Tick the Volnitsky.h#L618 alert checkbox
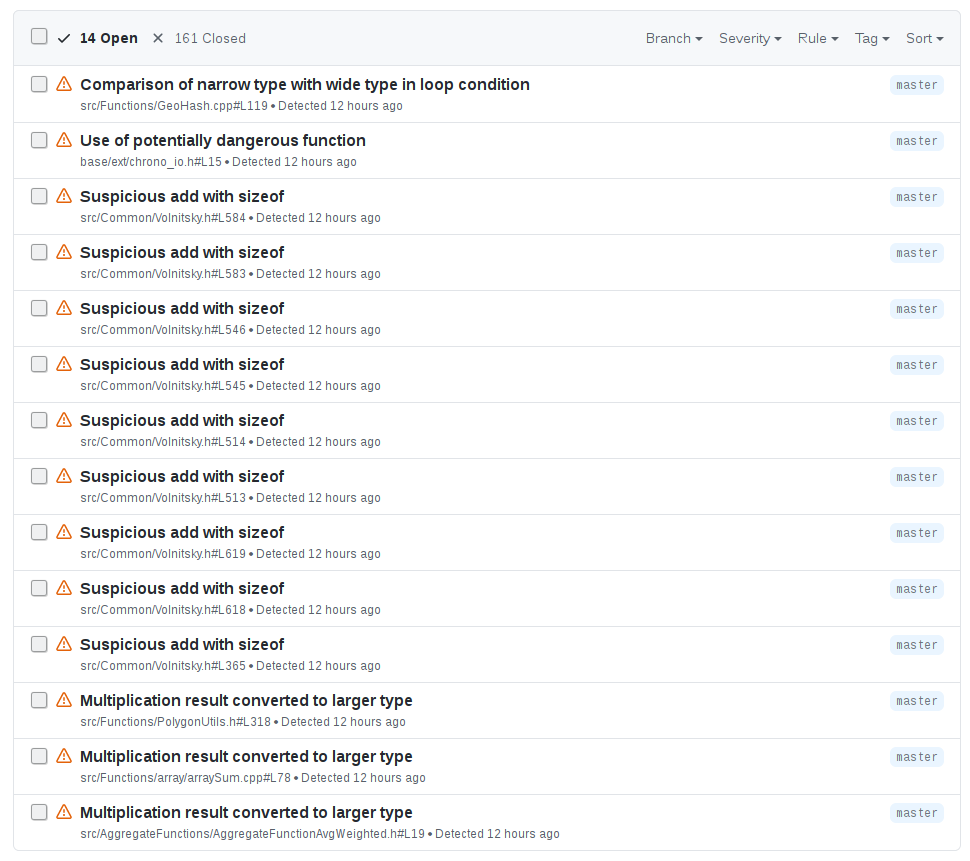This screenshot has height=861, width=970. coord(39,588)
